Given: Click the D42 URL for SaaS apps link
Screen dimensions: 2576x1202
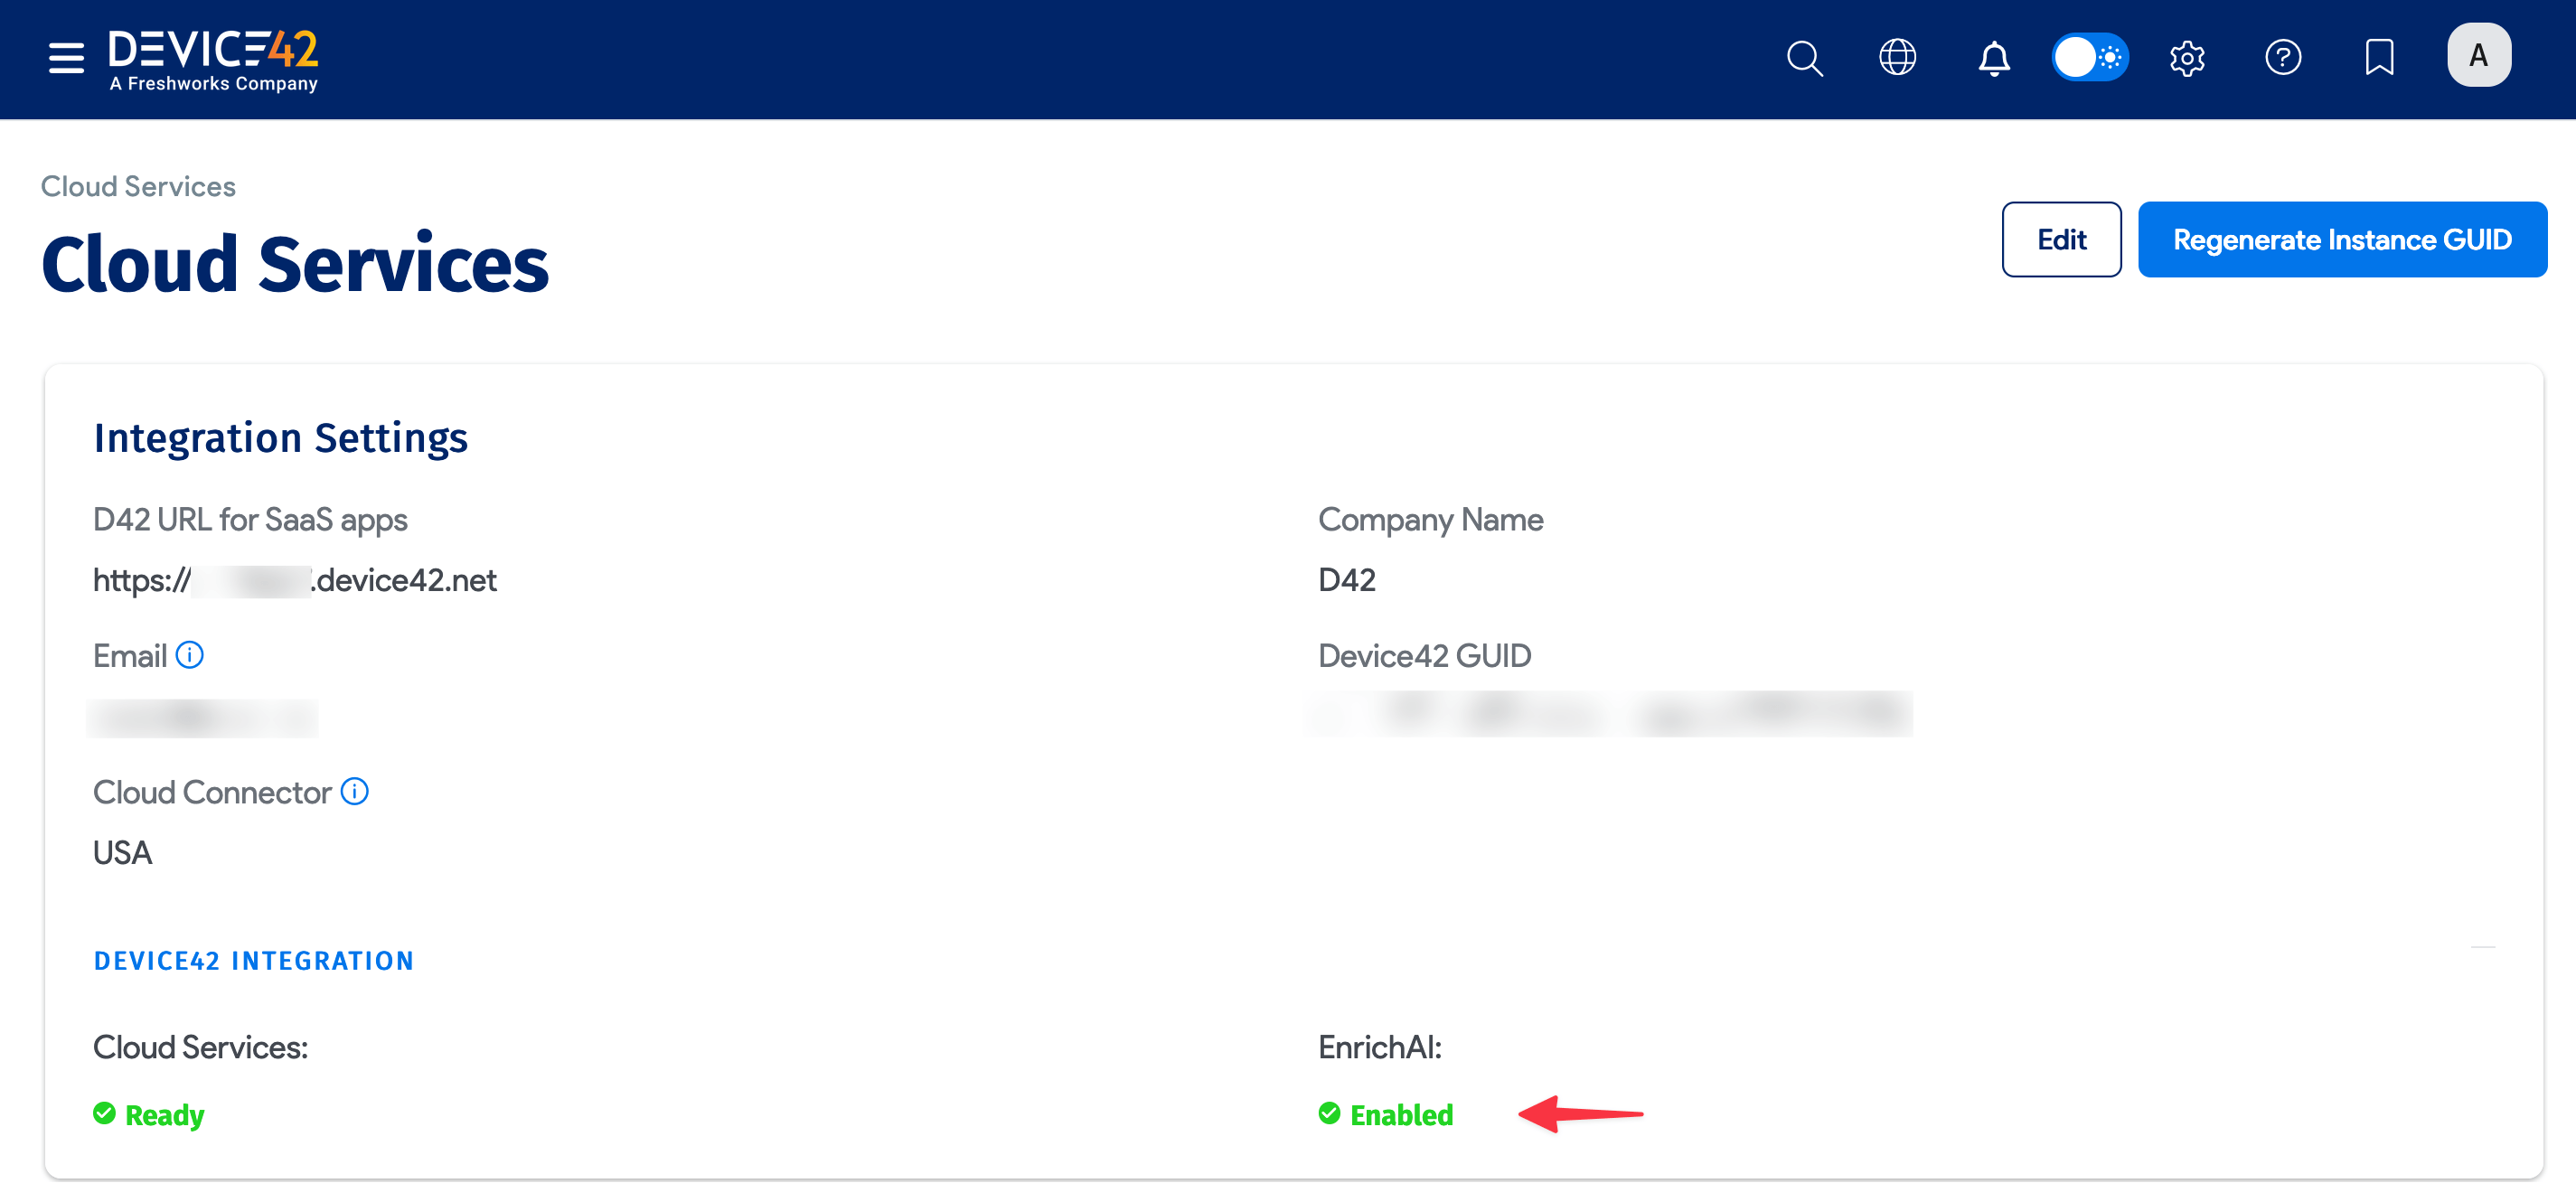Looking at the screenshot, I should click(294, 580).
